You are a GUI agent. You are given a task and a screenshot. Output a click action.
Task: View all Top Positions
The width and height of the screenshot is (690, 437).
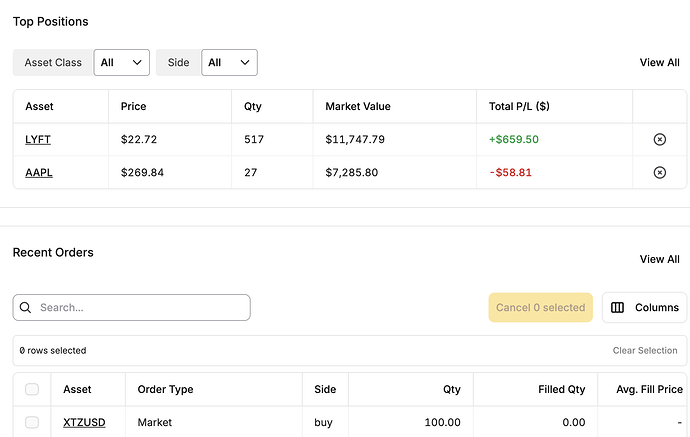(x=659, y=63)
